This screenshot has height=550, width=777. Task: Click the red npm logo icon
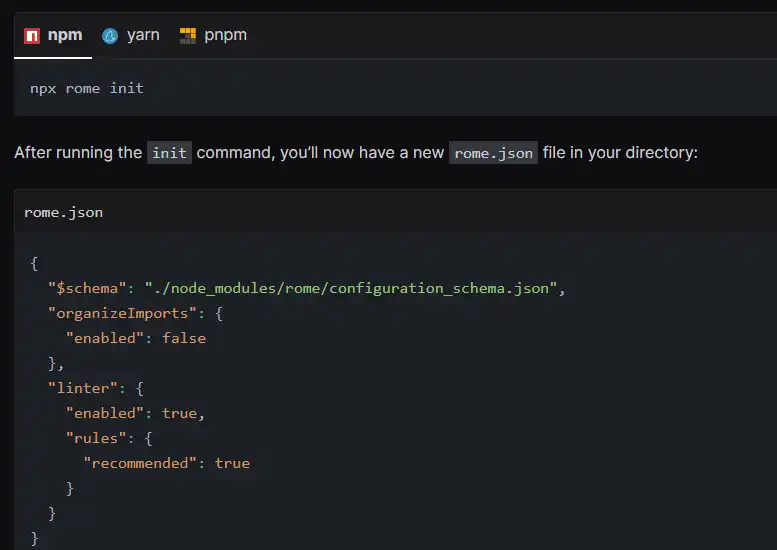(x=32, y=36)
